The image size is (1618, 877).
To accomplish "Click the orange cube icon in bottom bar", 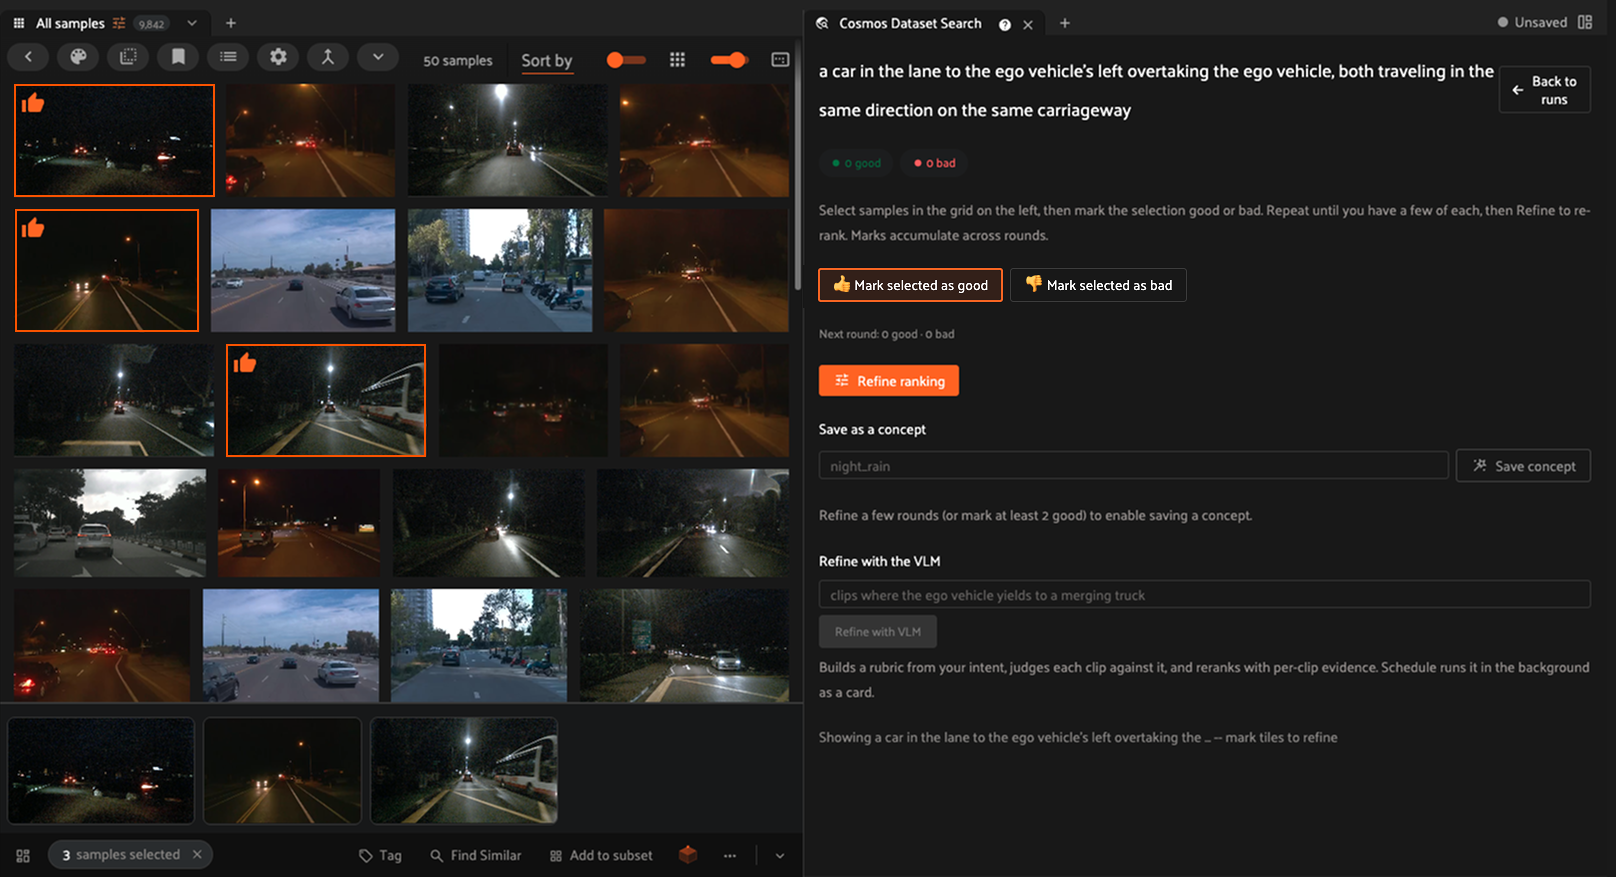I will [x=688, y=854].
